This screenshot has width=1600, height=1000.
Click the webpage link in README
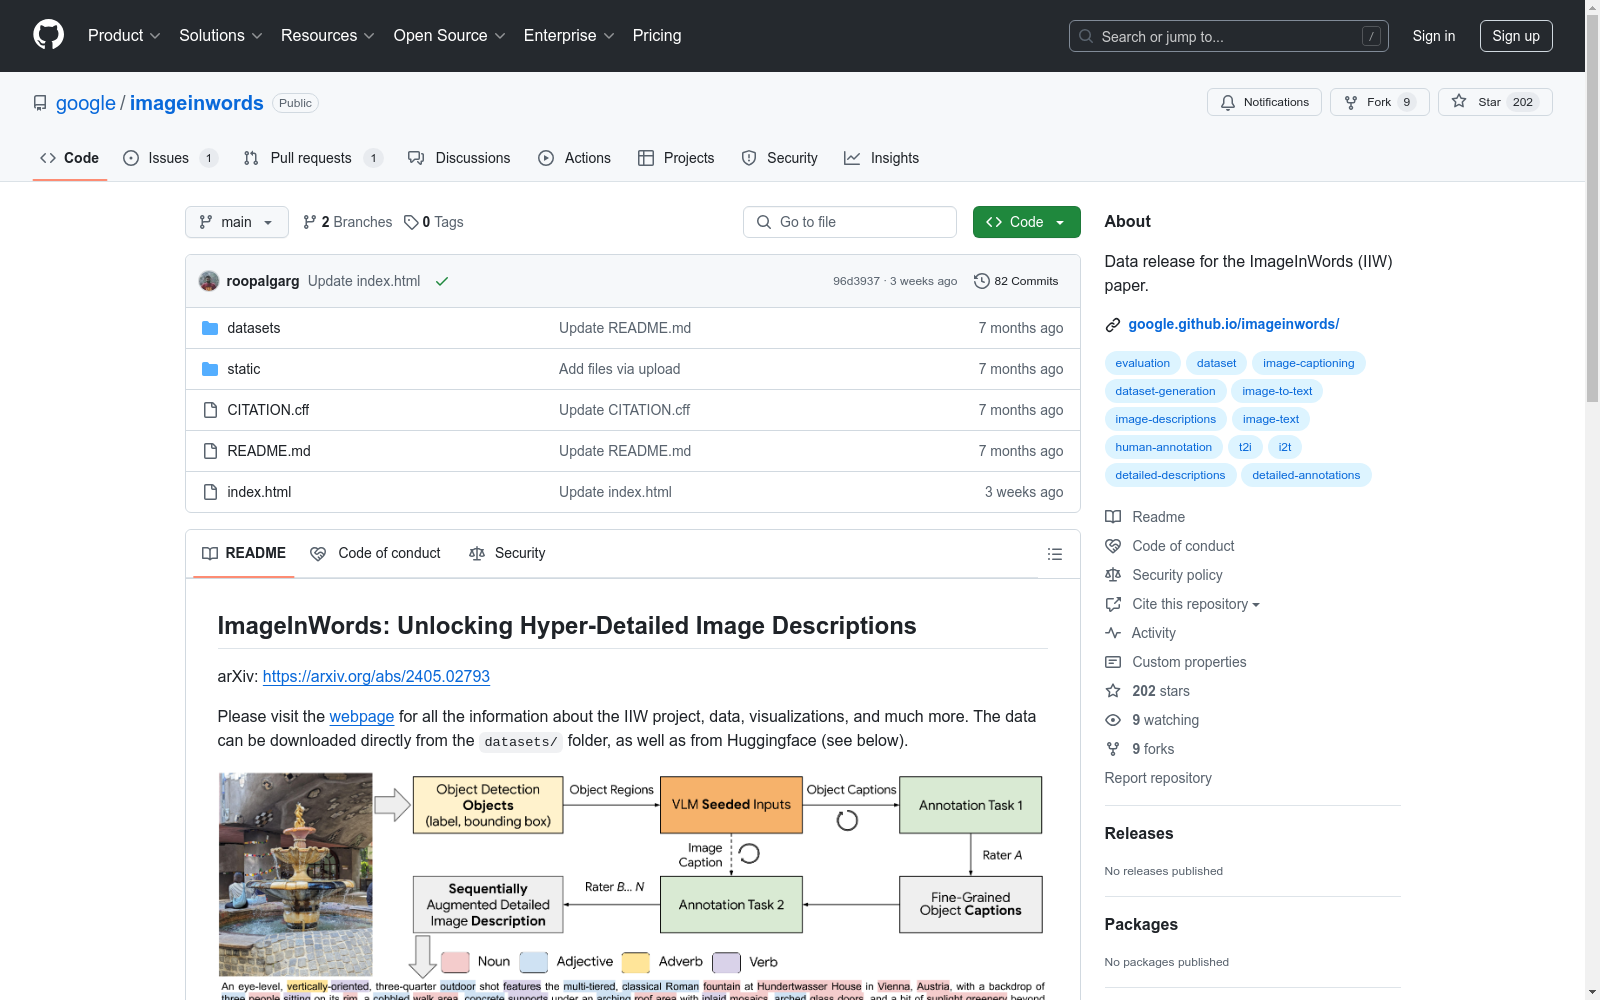[361, 716]
